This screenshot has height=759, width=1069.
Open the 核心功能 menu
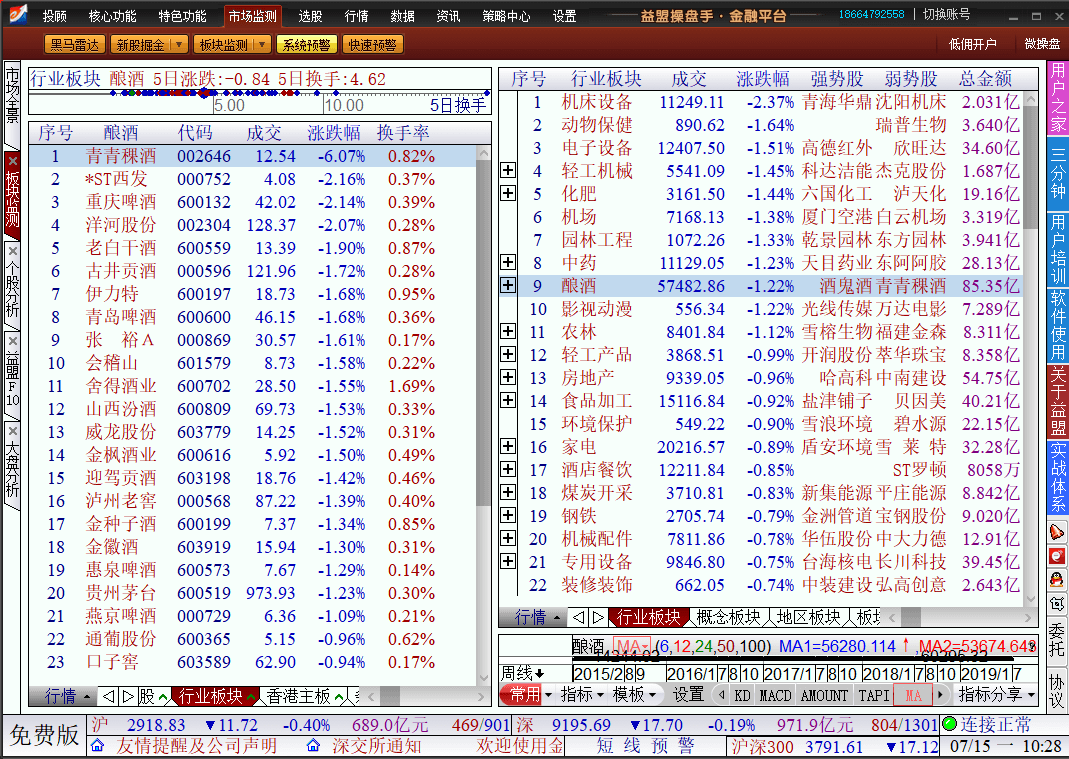click(x=112, y=16)
